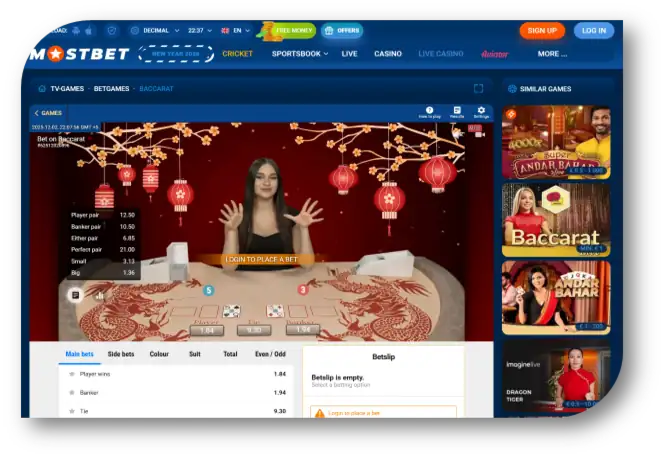Select the 9.30 odds for Tie

tap(280, 411)
